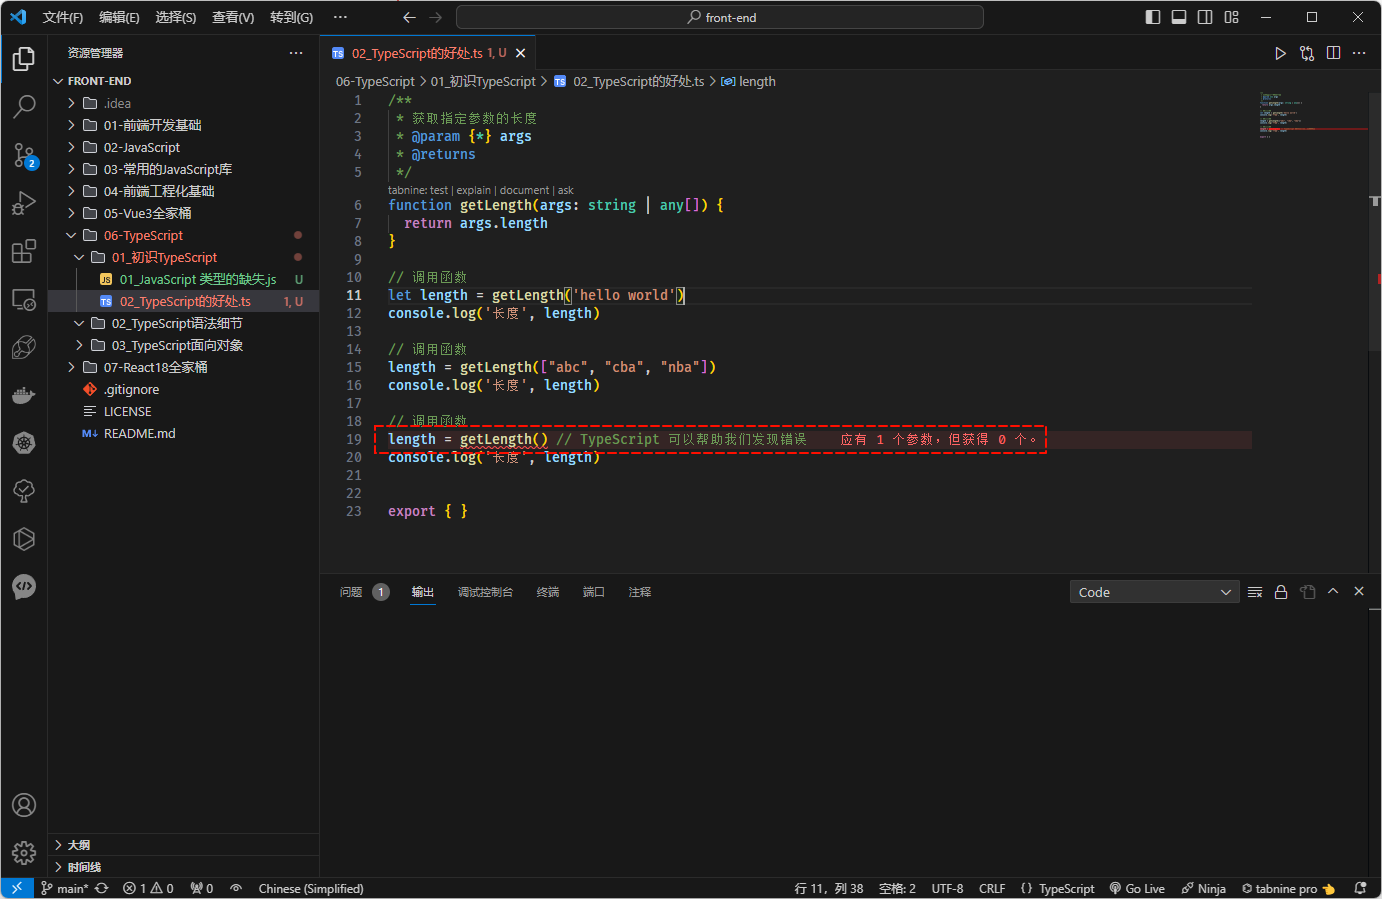Collapse the 06-TypeScript folder
This screenshot has height=899, width=1382.
[x=143, y=235]
